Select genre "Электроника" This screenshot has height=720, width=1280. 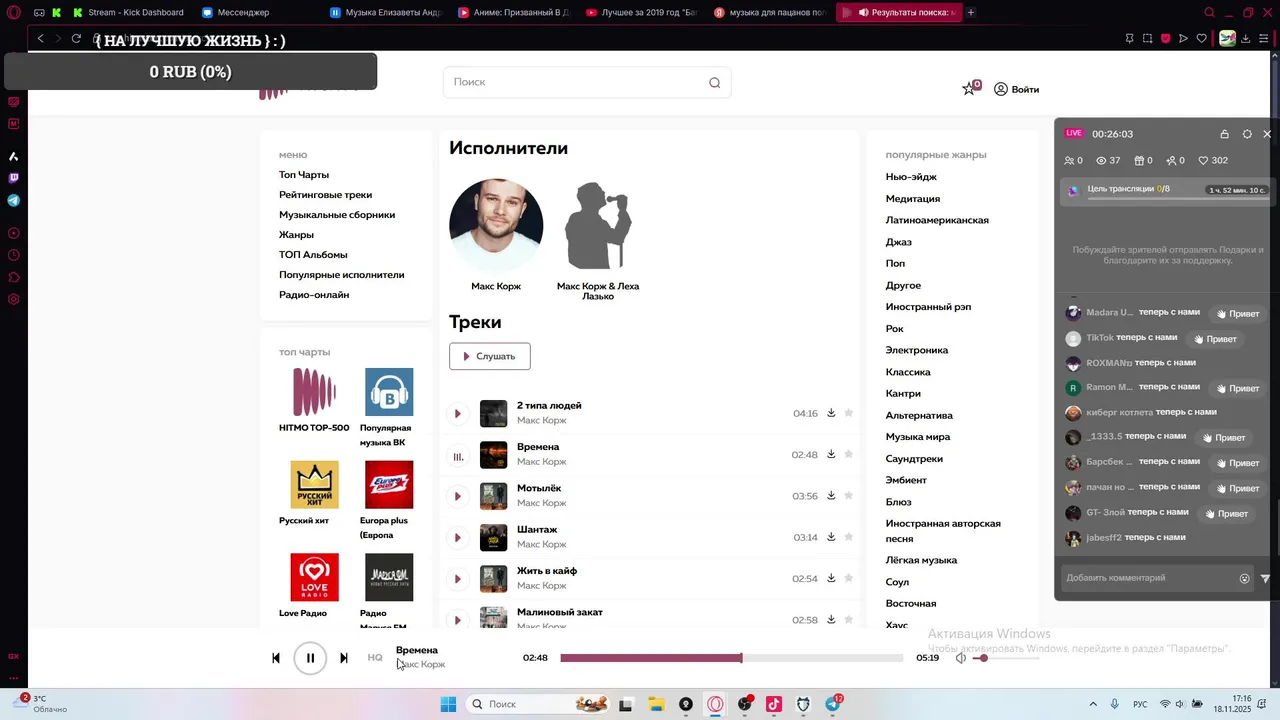pos(917,350)
